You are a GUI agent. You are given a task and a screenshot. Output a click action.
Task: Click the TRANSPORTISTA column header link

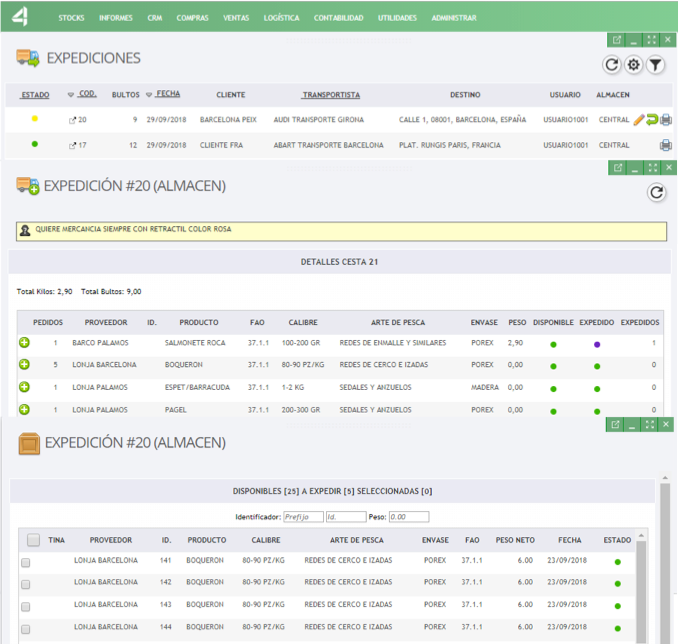[330, 95]
